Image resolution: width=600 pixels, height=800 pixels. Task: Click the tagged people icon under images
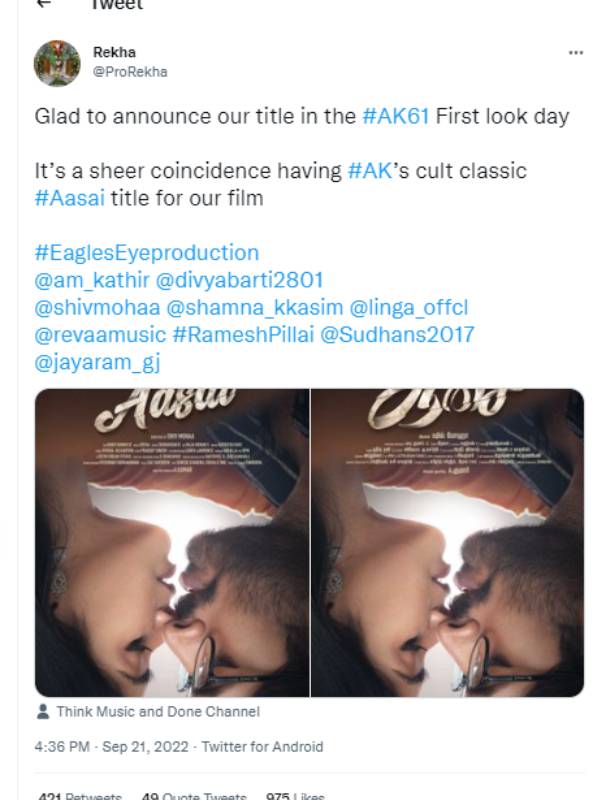tap(43, 712)
